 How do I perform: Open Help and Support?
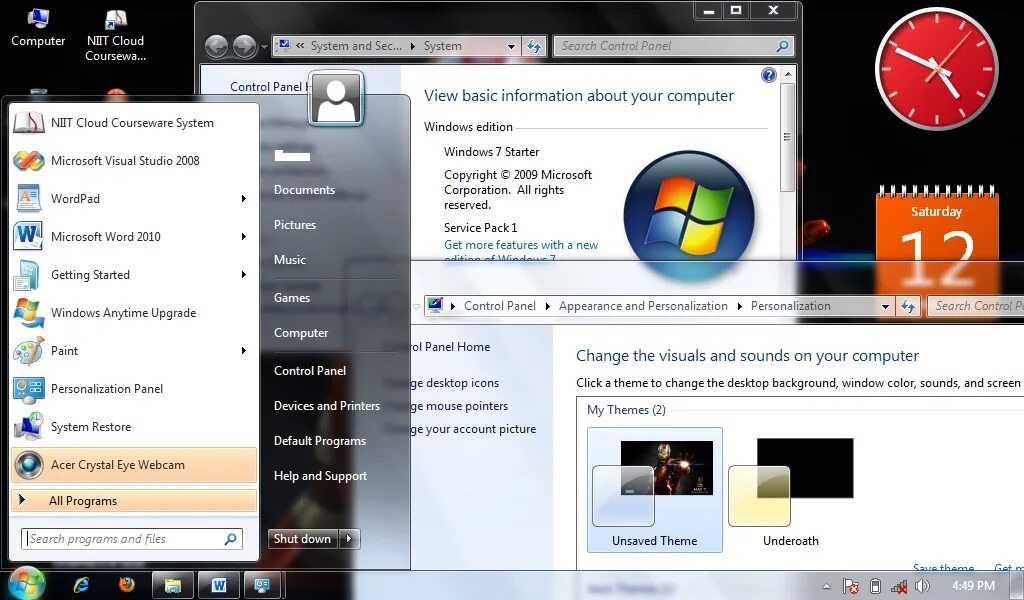pos(320,476)
